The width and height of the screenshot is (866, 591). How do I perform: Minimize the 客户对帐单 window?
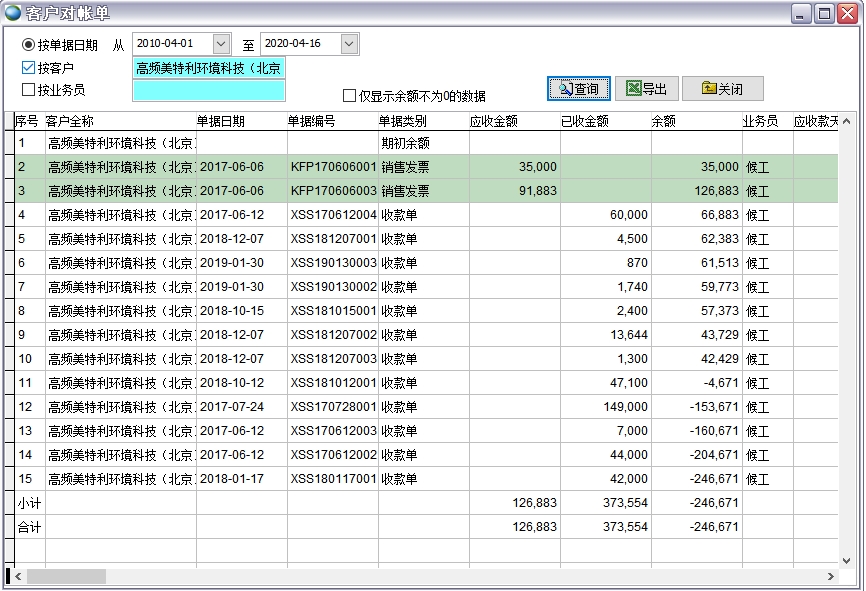click(x=802, y=13)
